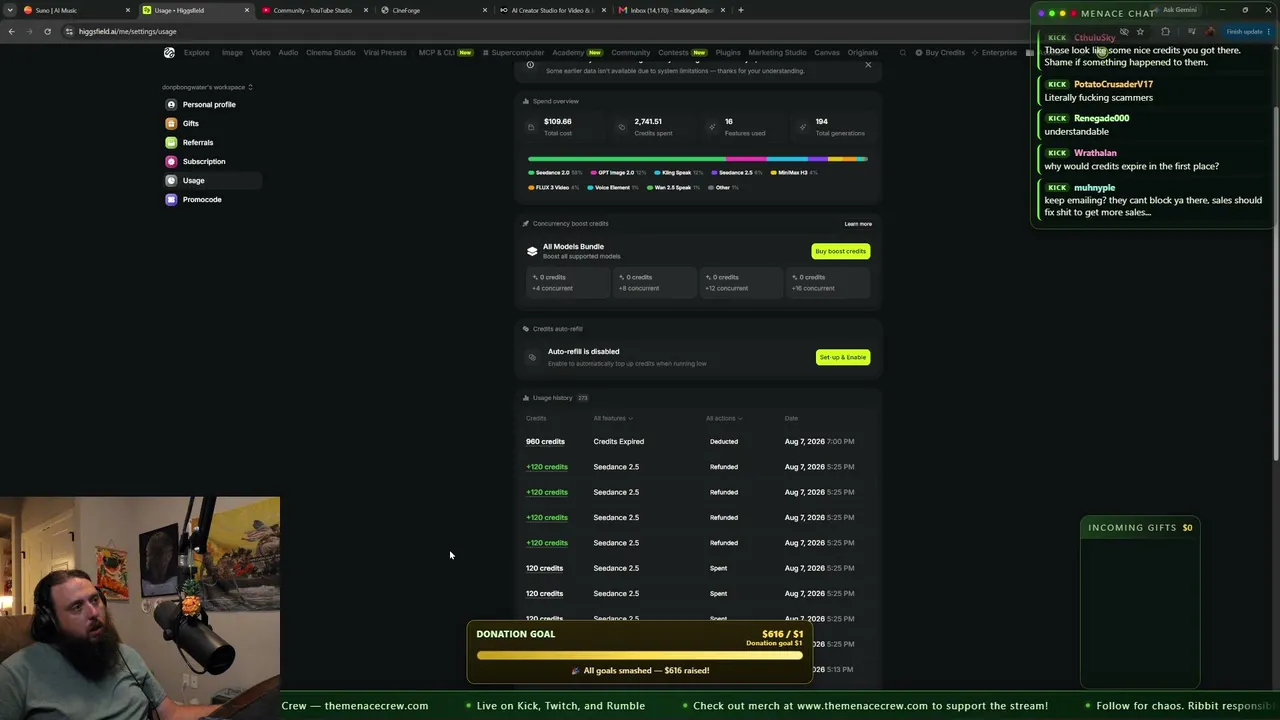Click the auto-refill coins icon

pos(532,357)
